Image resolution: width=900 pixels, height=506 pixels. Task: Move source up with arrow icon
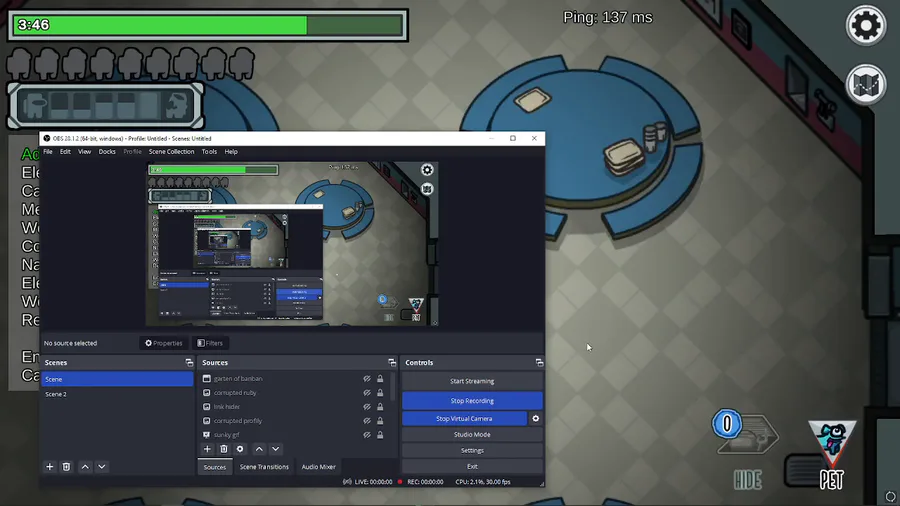click(259, 449)
